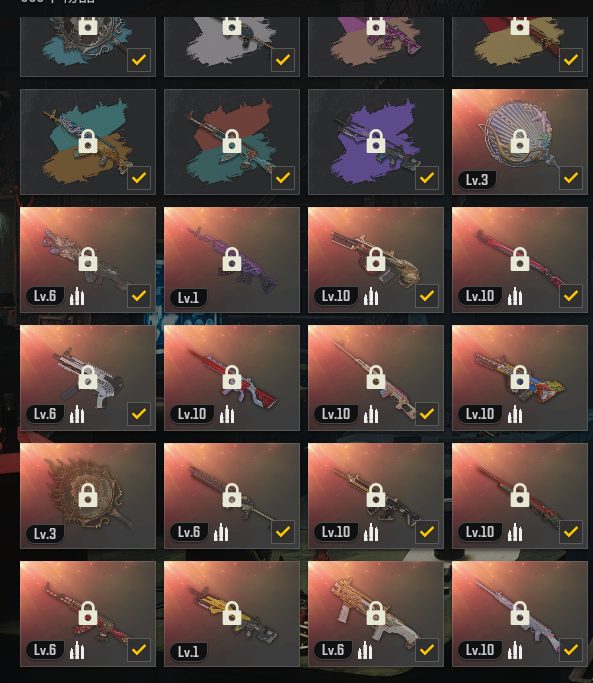Click Lv.1 badge on purple rifle
The height and width of the screenshot is (683, 593).
click(189, 298)
